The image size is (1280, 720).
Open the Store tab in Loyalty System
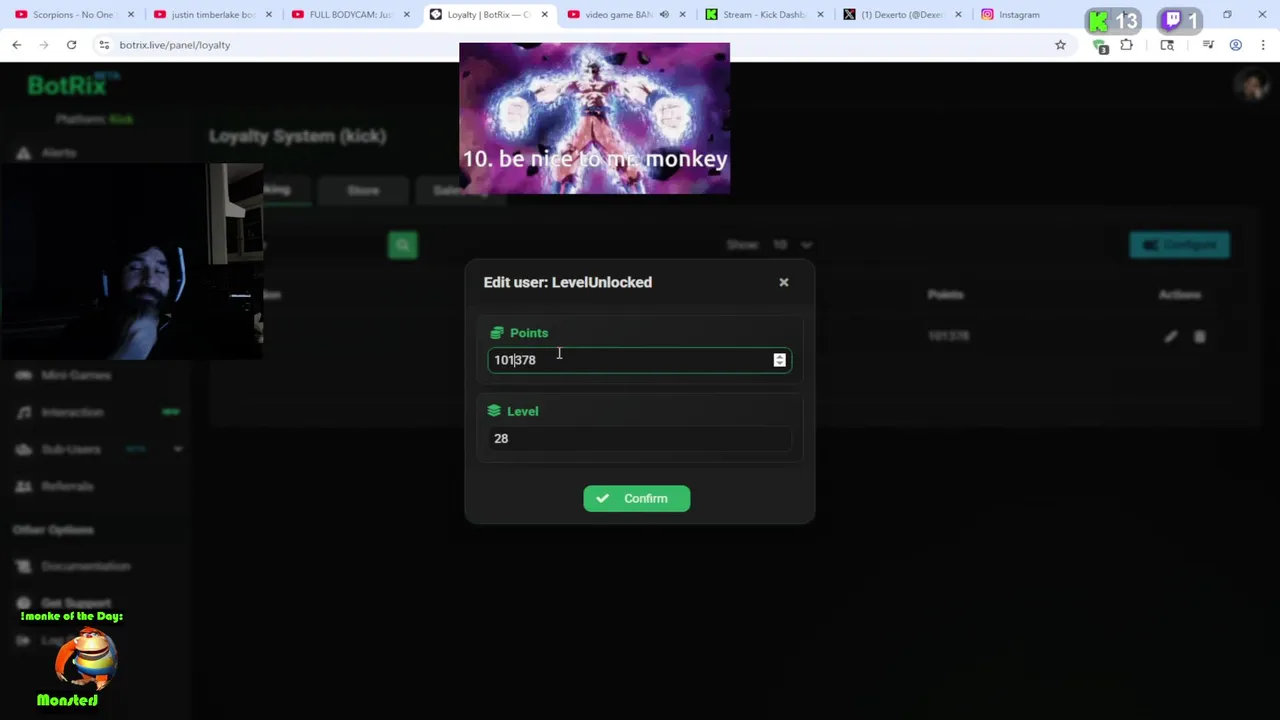pos(363,190)
